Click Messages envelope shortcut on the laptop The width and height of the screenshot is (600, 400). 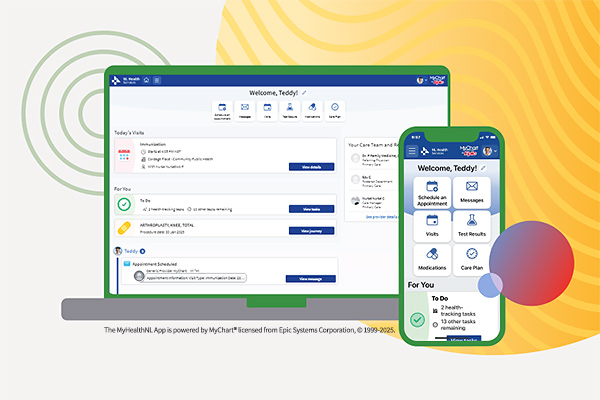point(244,108)
